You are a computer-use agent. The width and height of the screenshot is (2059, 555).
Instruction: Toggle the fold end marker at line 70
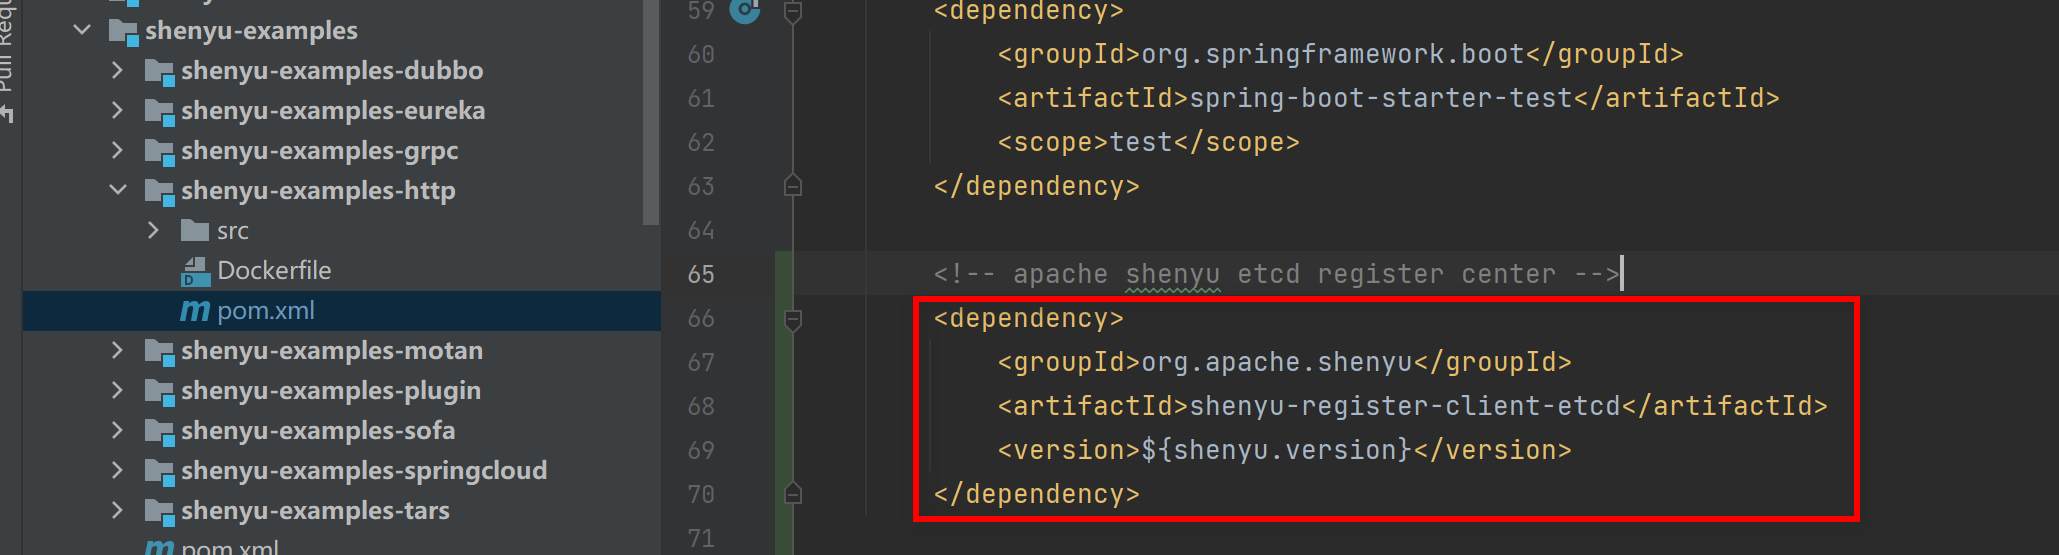point(793,494)
